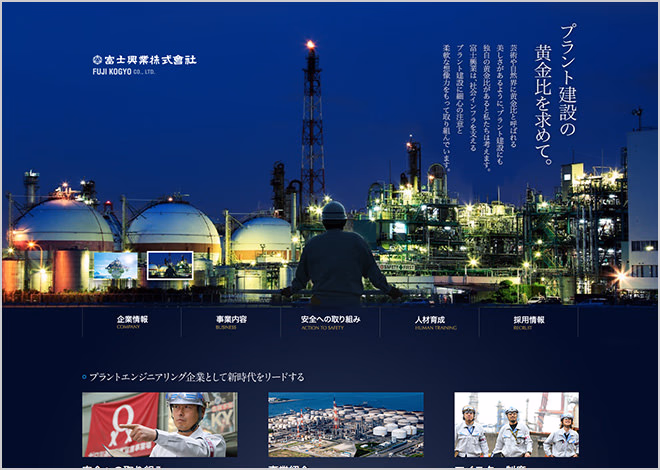Open the 事業内容 Business menu item
This screenshot has width=660, height=470.
tap(231, 320)
